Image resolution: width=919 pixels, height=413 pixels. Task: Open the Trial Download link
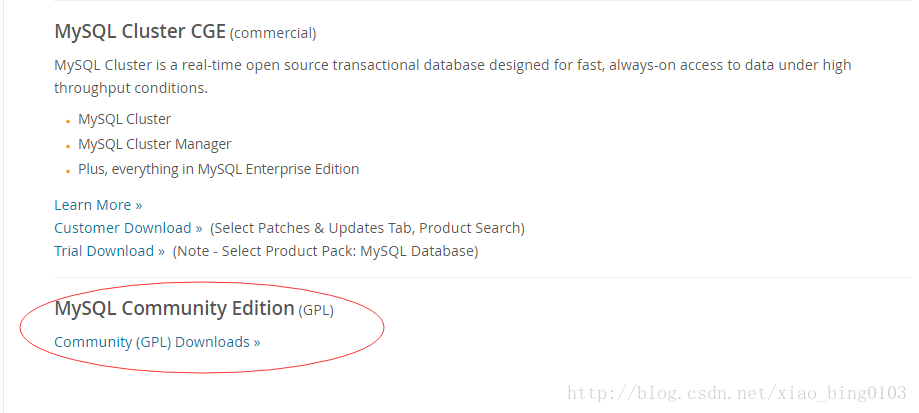click(109, 251)
